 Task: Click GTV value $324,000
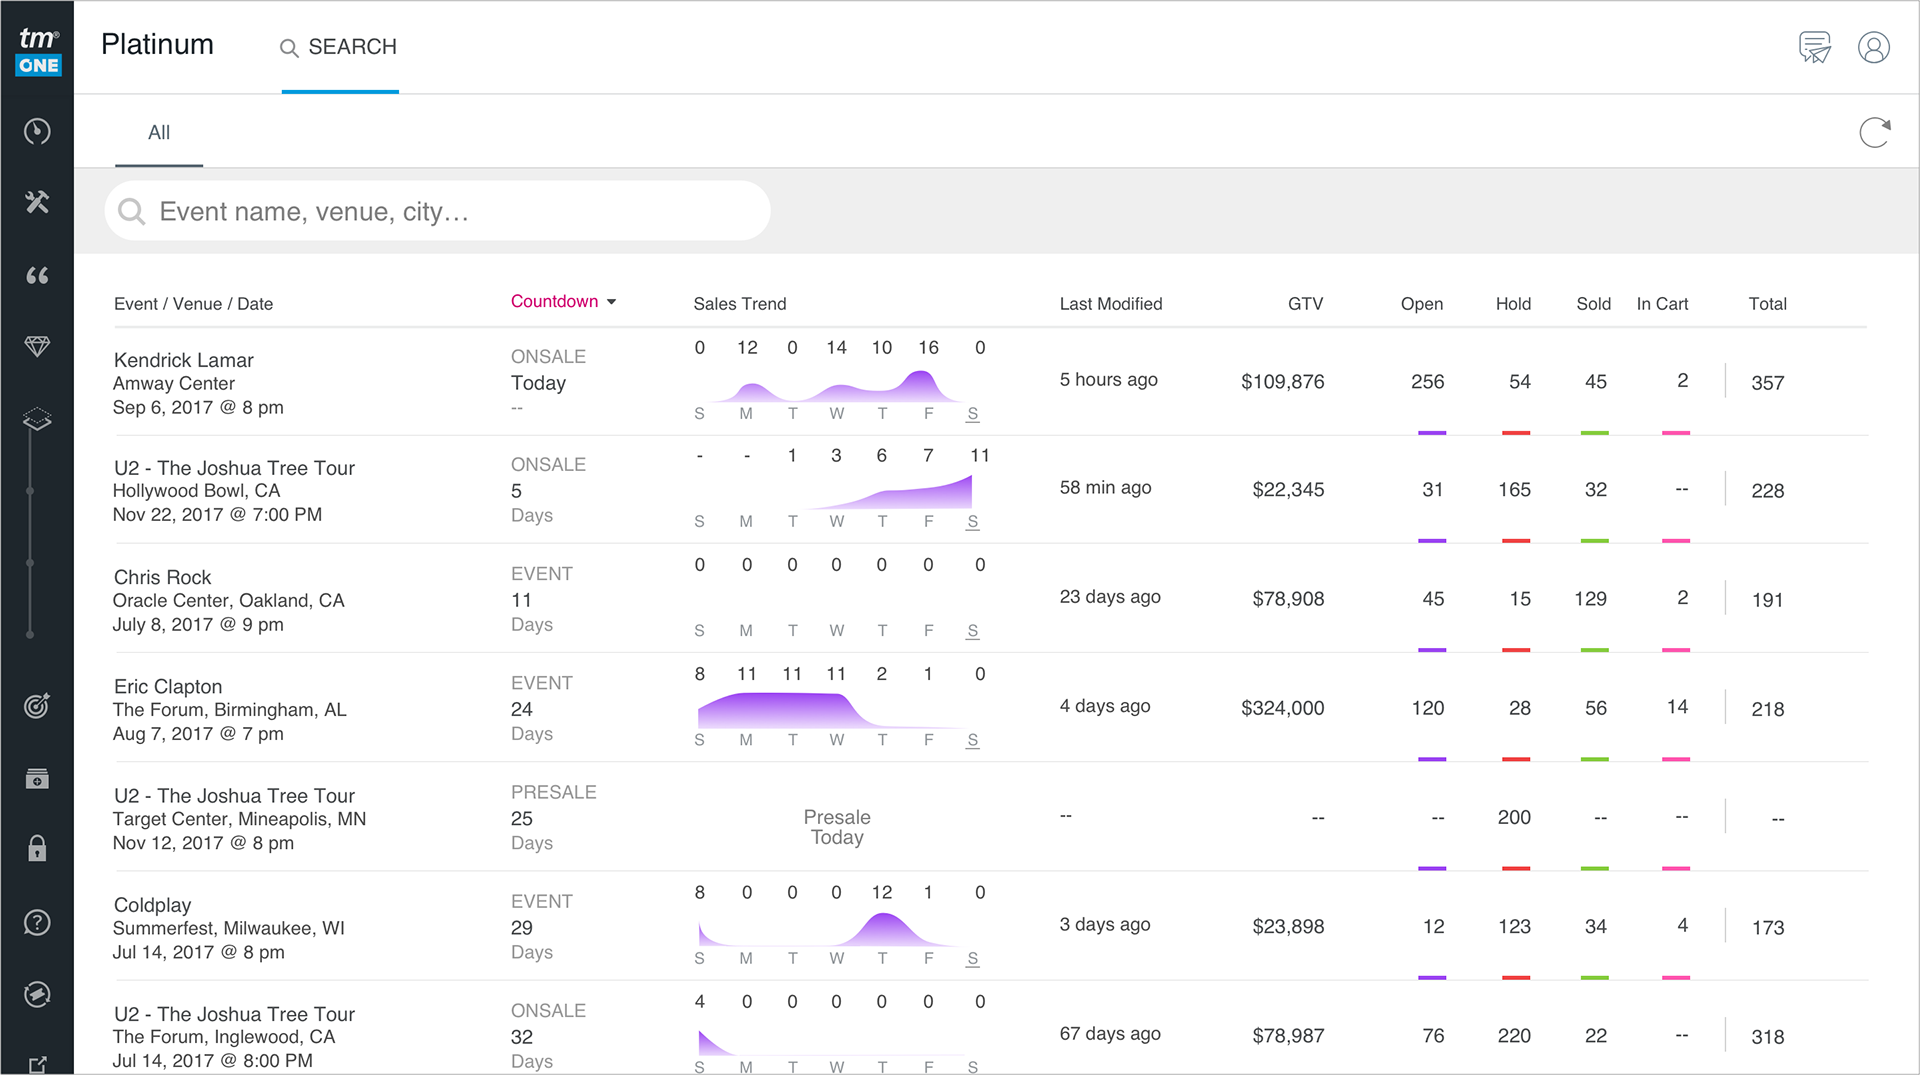(1282, 708)
